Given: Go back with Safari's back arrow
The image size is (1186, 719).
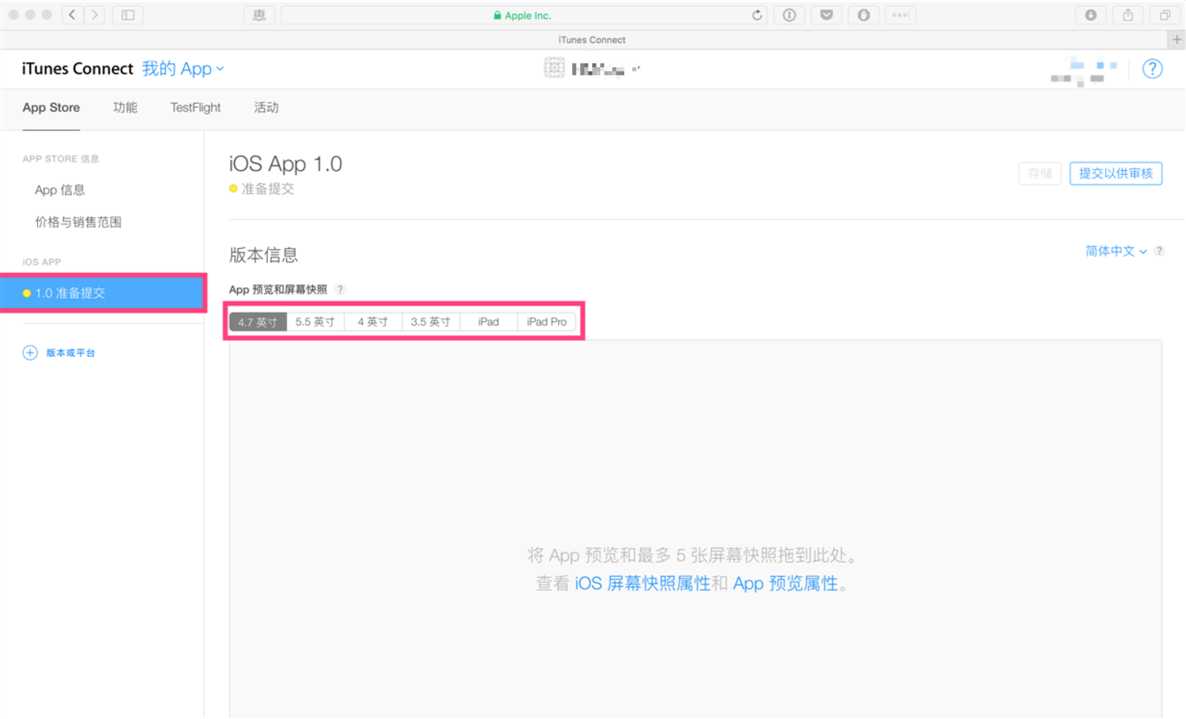Looking at the screenshot, I should point(72,15).
